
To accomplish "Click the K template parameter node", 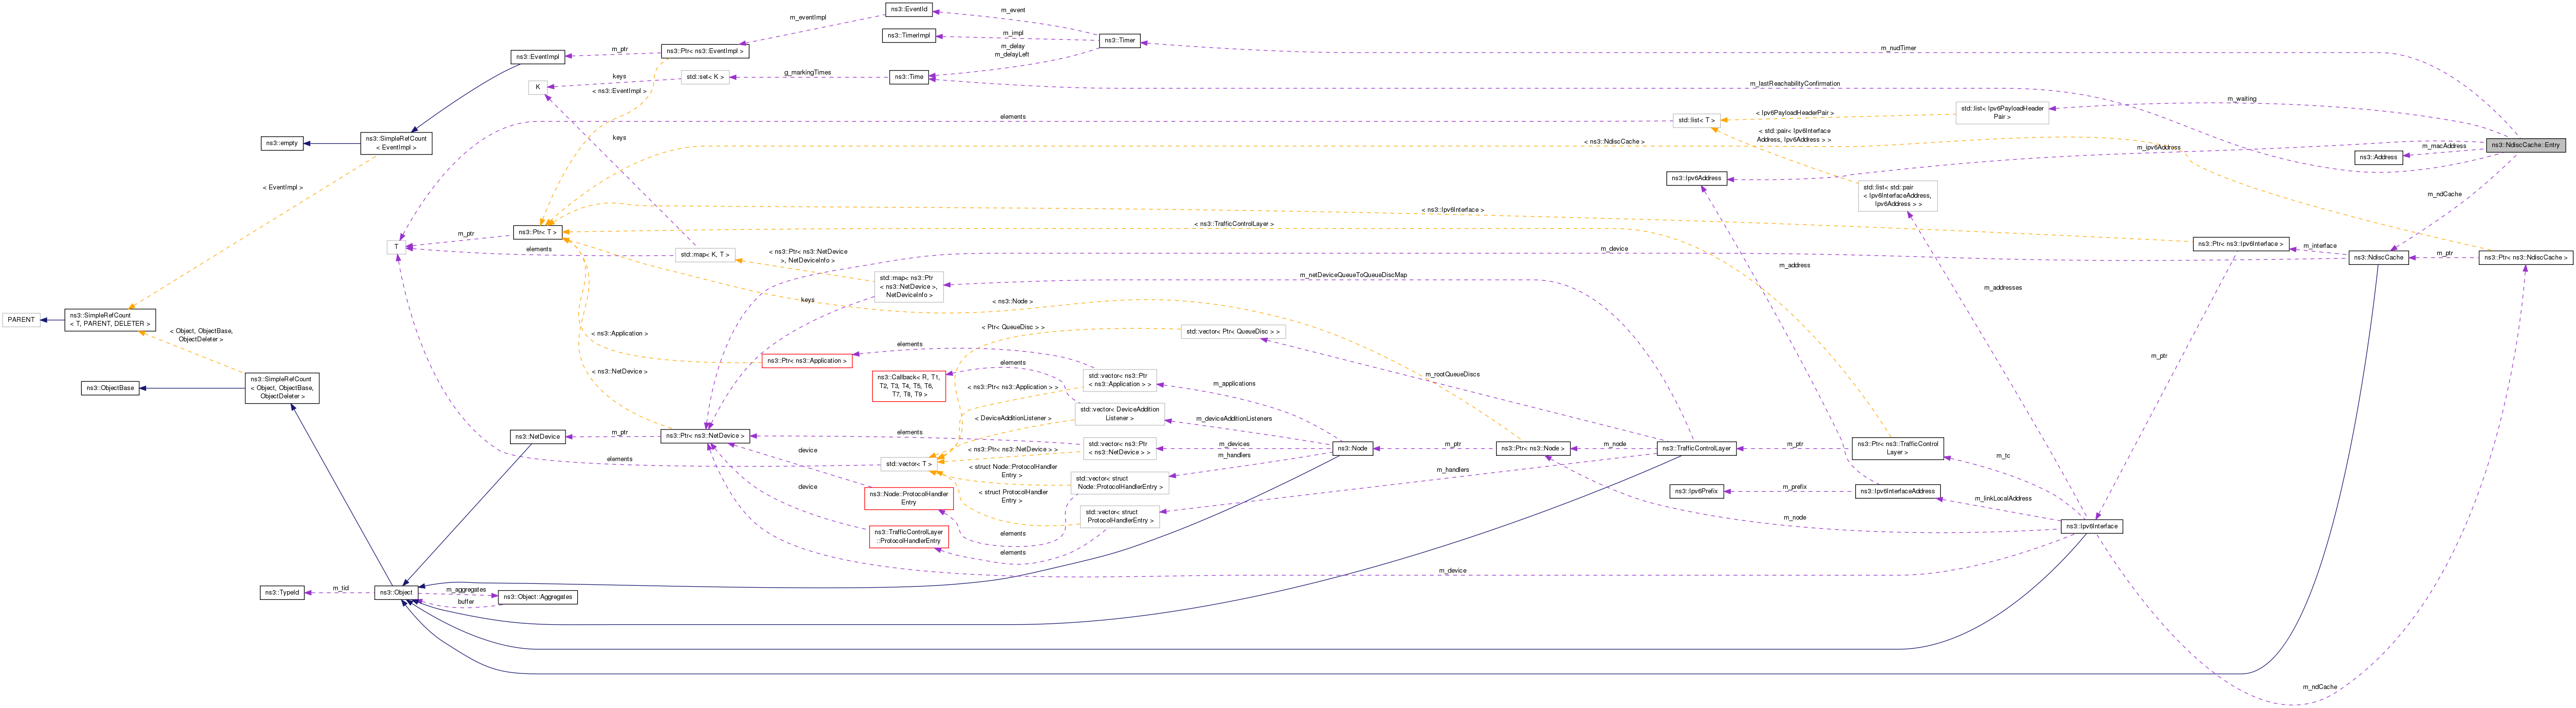I will tap(538, 87).
